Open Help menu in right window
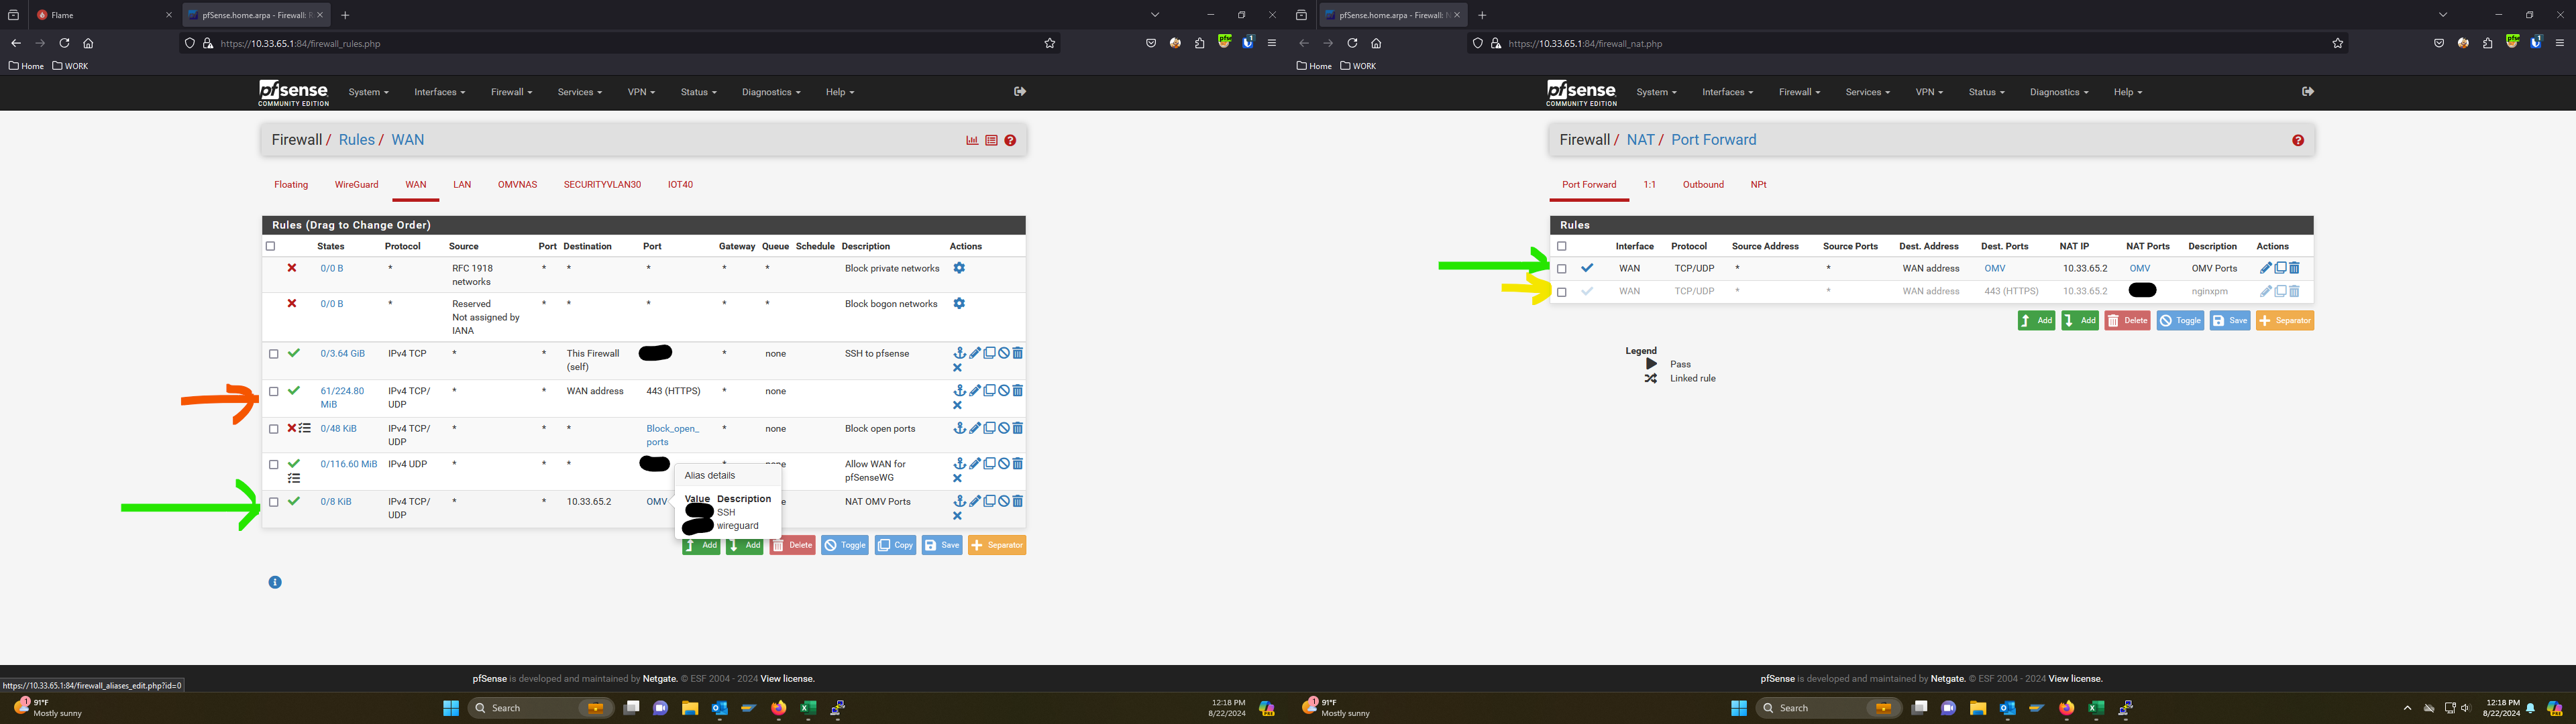The width and height of the screenshot is (2576, 724). [2128, 92]
